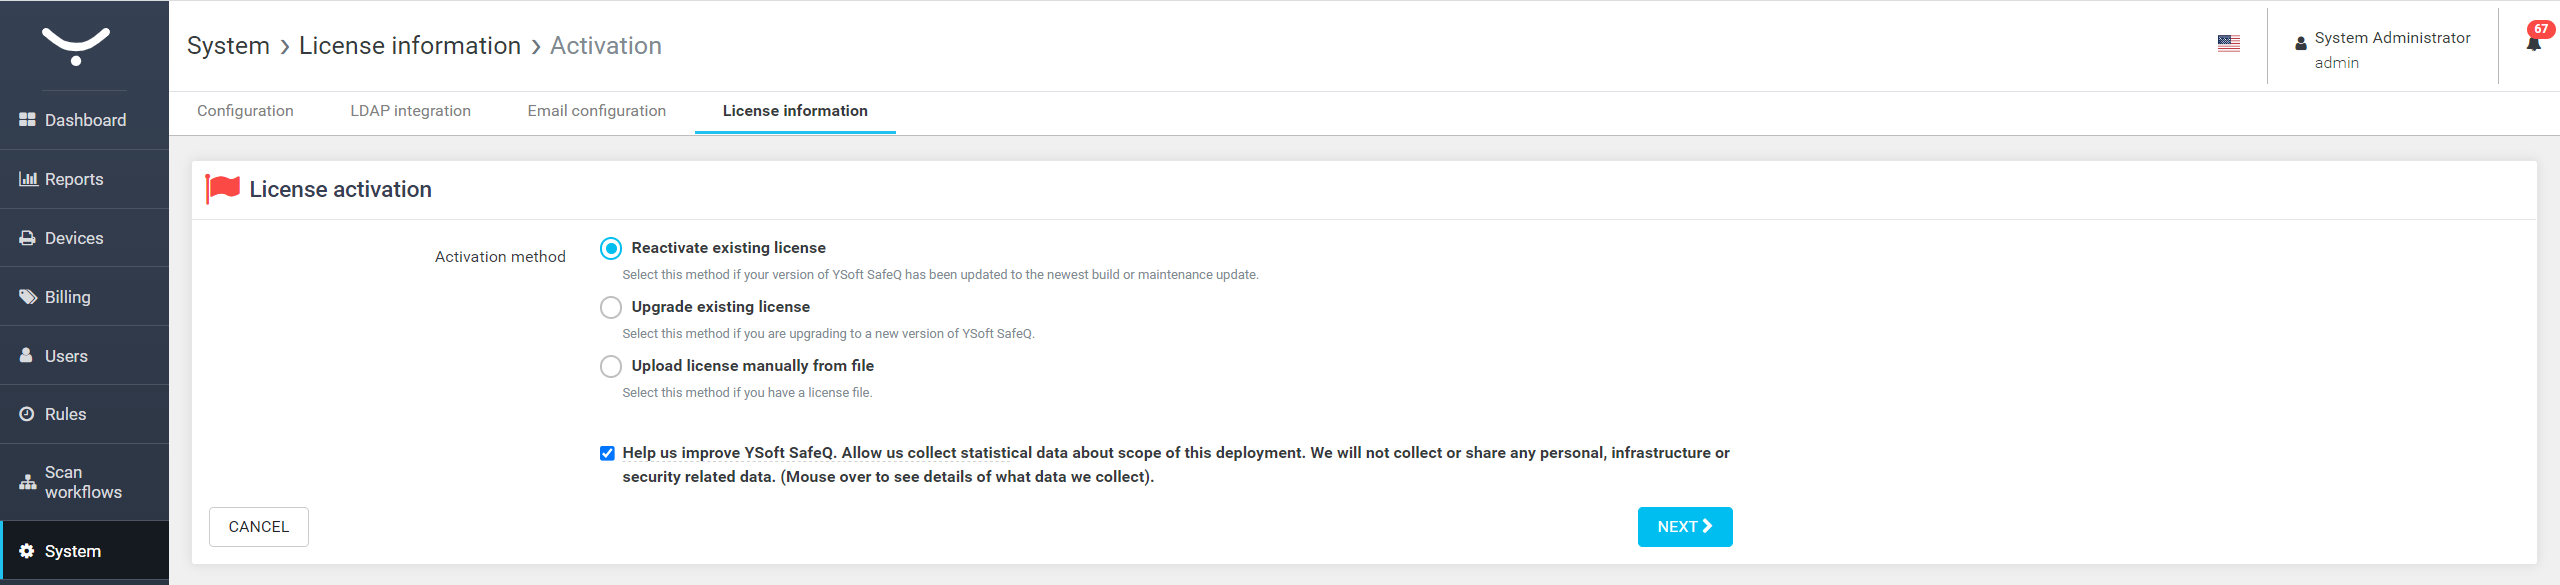This screenshot has height=585, width=2560.
Task: Click the YSoft SafeQ logo
Action: coord(76,45)
